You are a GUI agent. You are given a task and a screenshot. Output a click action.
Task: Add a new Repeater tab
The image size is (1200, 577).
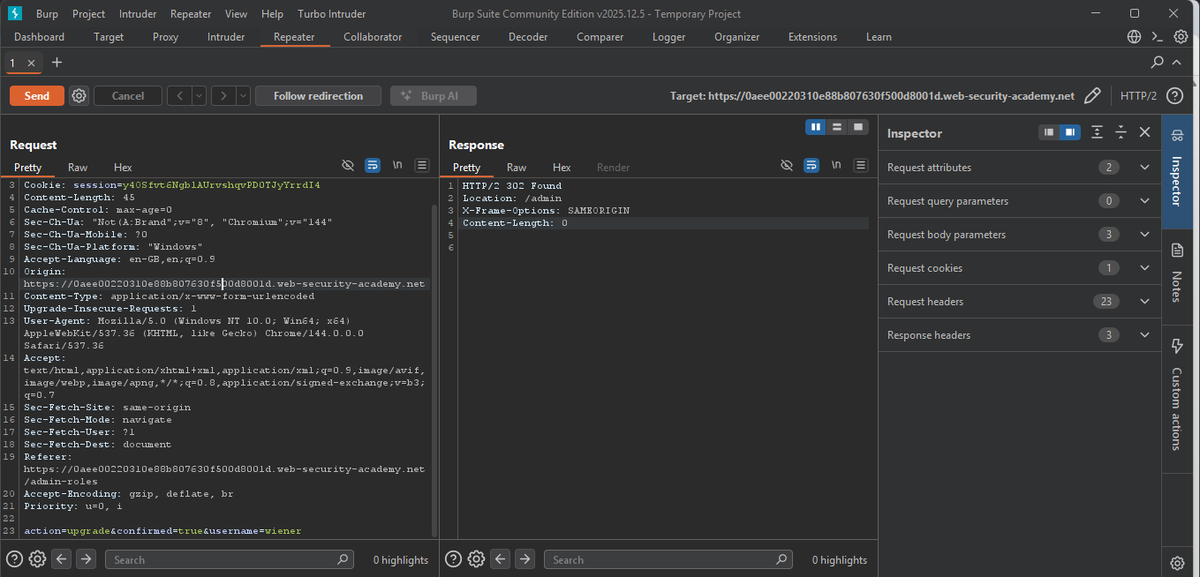click(56, 62)
